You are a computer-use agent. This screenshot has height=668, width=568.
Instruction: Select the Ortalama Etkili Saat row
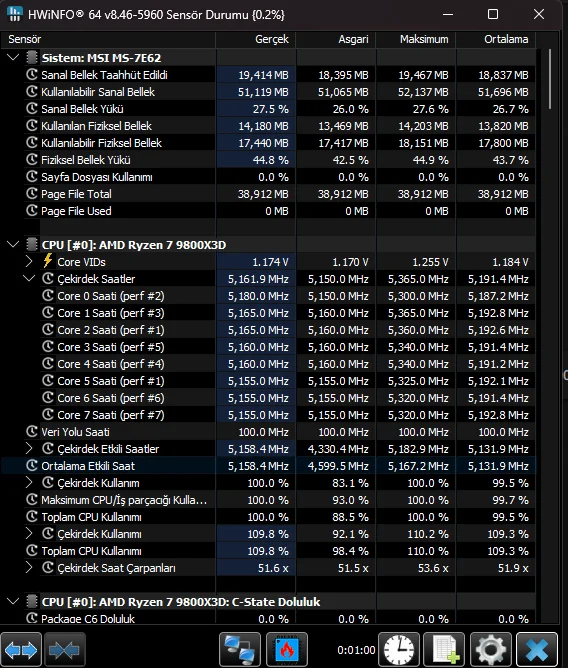(268, 466)
